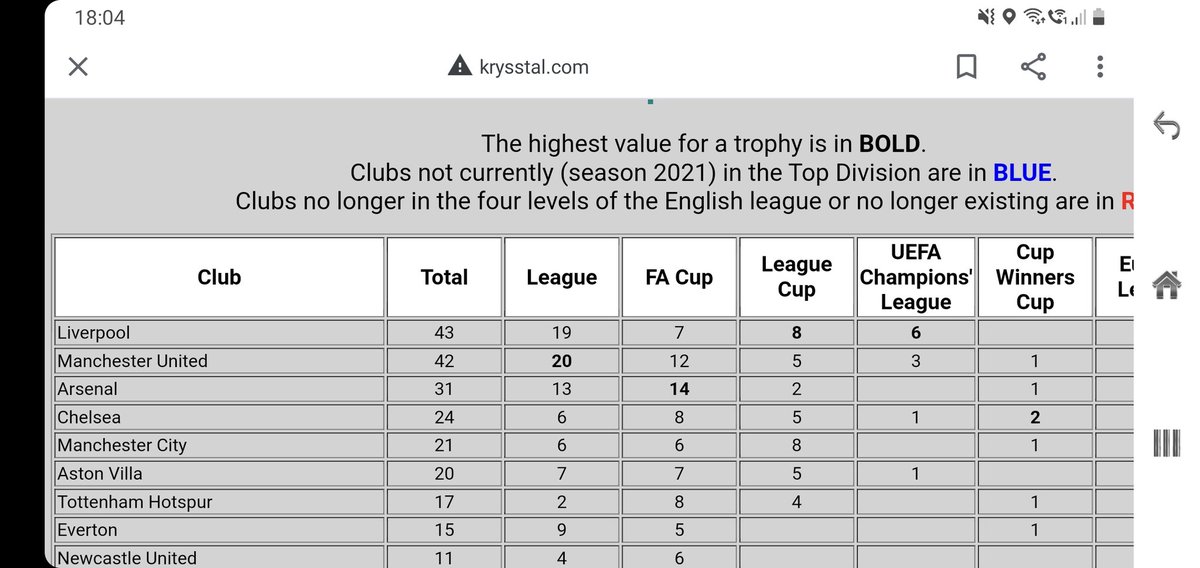Select the Total column header
Image resolution: width=1200 pixels, height=568 pixels.
(x=444, y=277)
